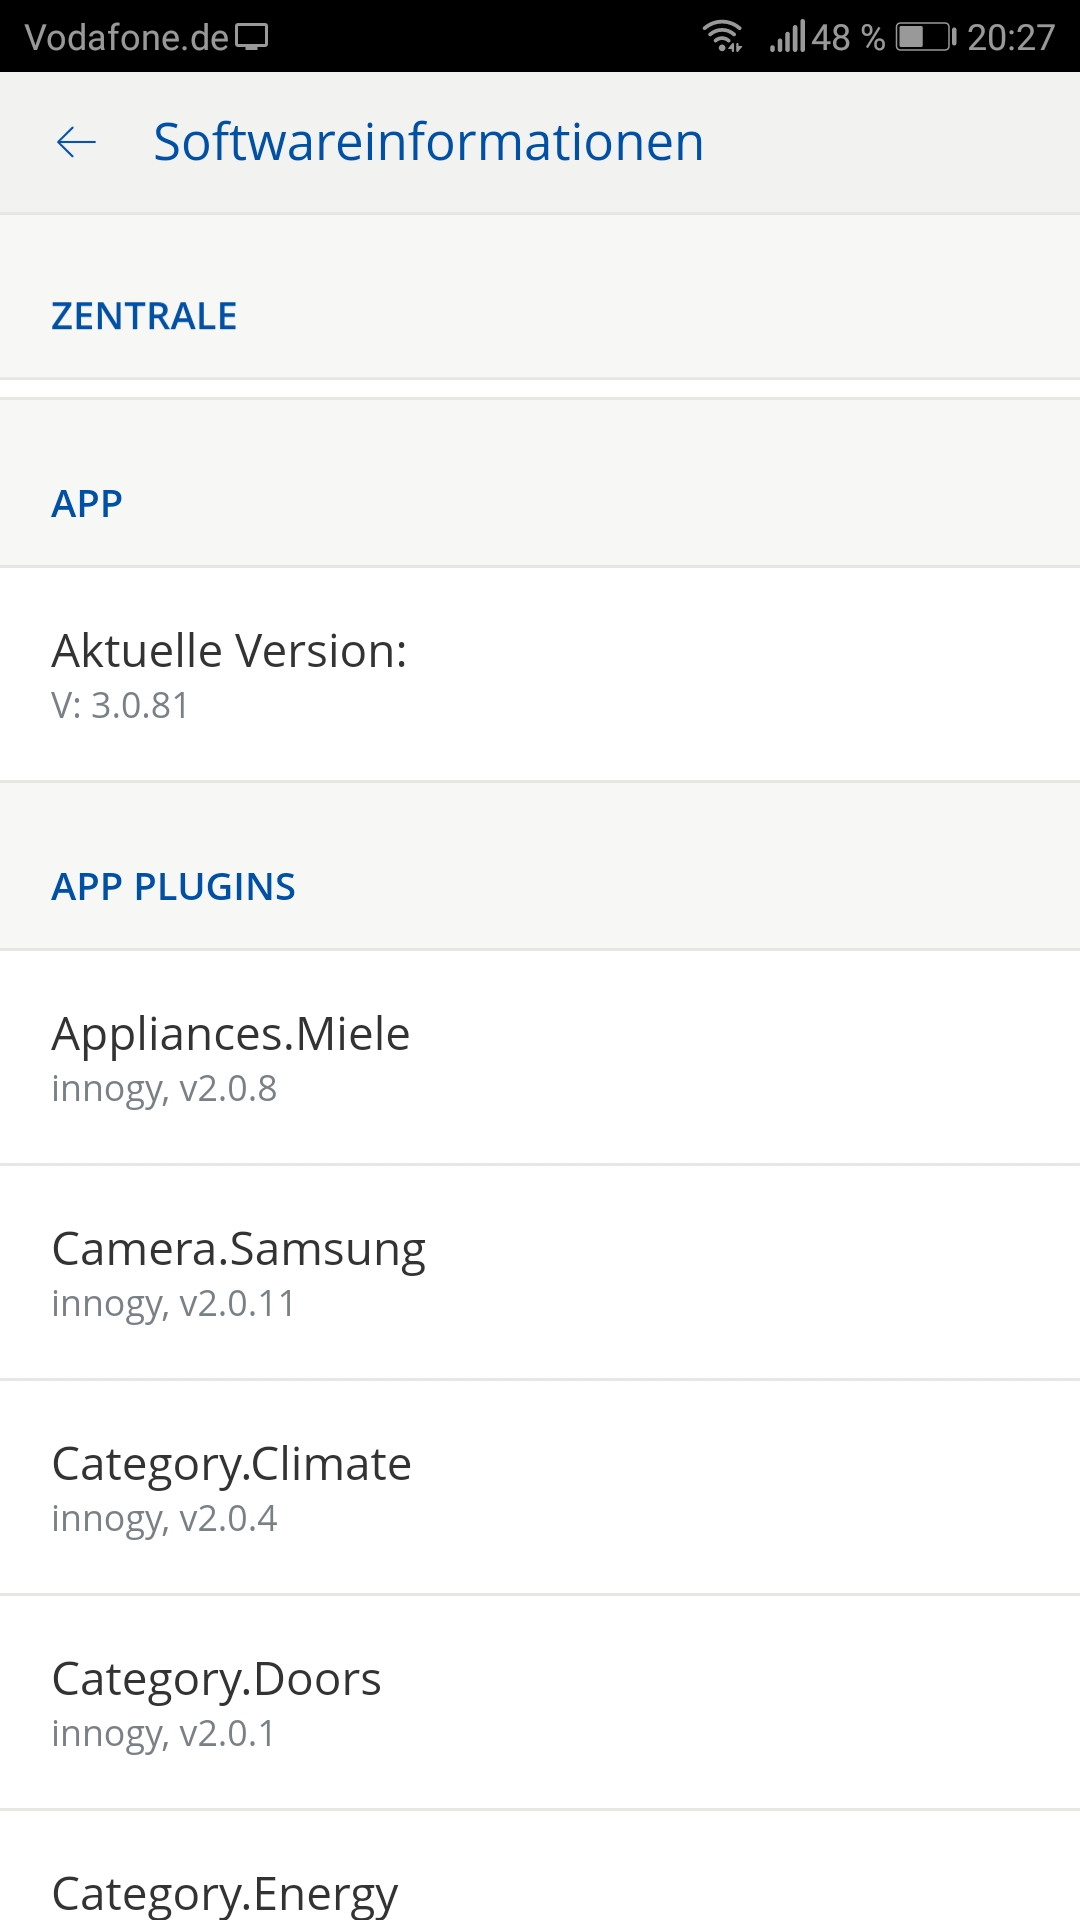The height and width of the screenshot is (1920, 1080).
Task: Tap the V: 3.0.81 version text
Action: (x=120, y=706)
